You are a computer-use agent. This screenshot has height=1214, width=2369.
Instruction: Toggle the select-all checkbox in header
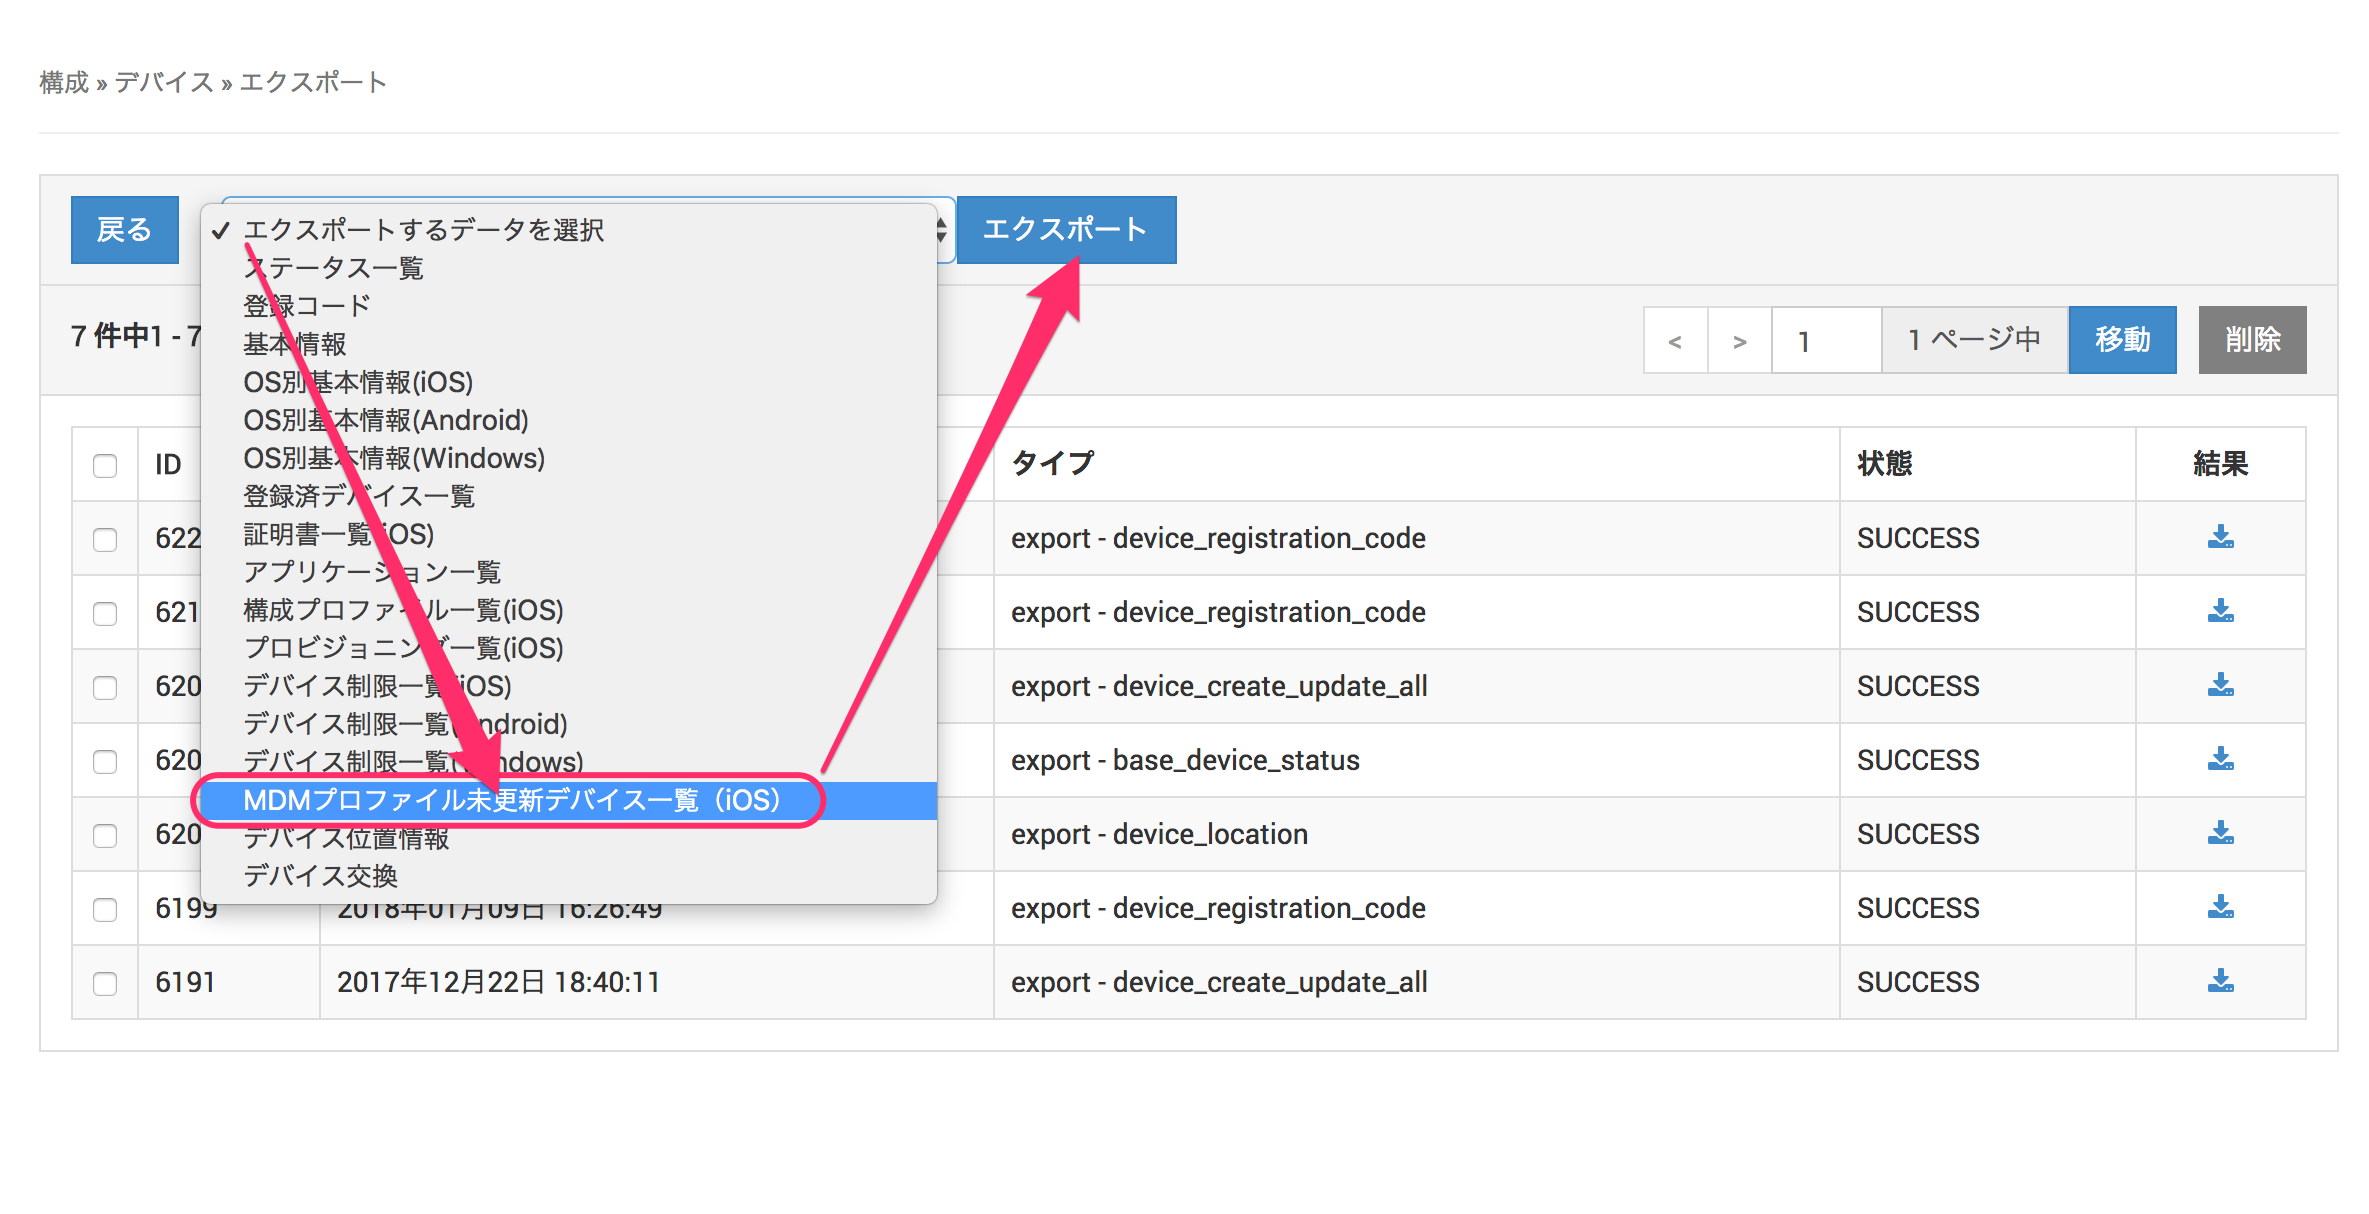coord(105,465)
